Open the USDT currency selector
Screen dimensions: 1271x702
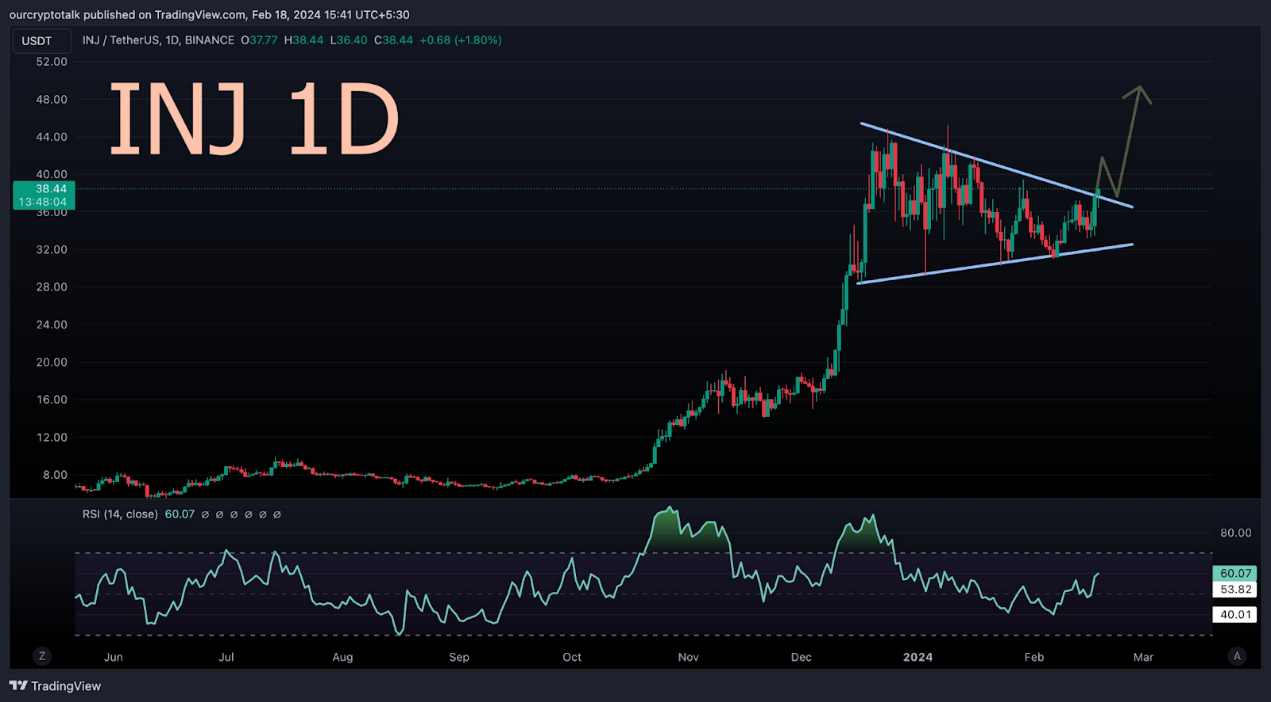click(42, 41)
